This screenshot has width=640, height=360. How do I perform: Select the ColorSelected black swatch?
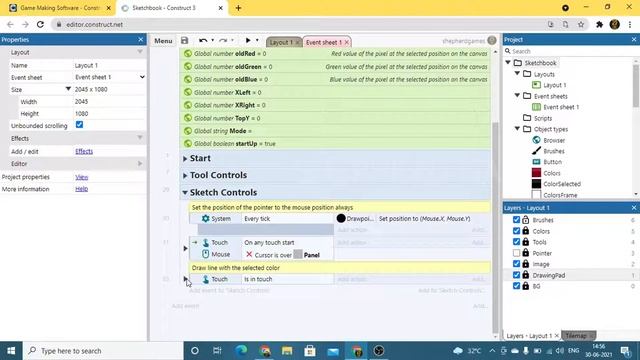[536, 184]
